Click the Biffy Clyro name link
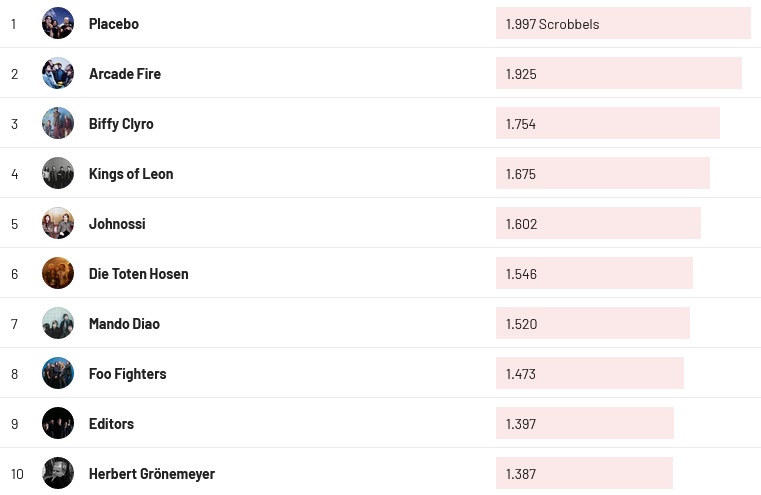 pos(121,124)
